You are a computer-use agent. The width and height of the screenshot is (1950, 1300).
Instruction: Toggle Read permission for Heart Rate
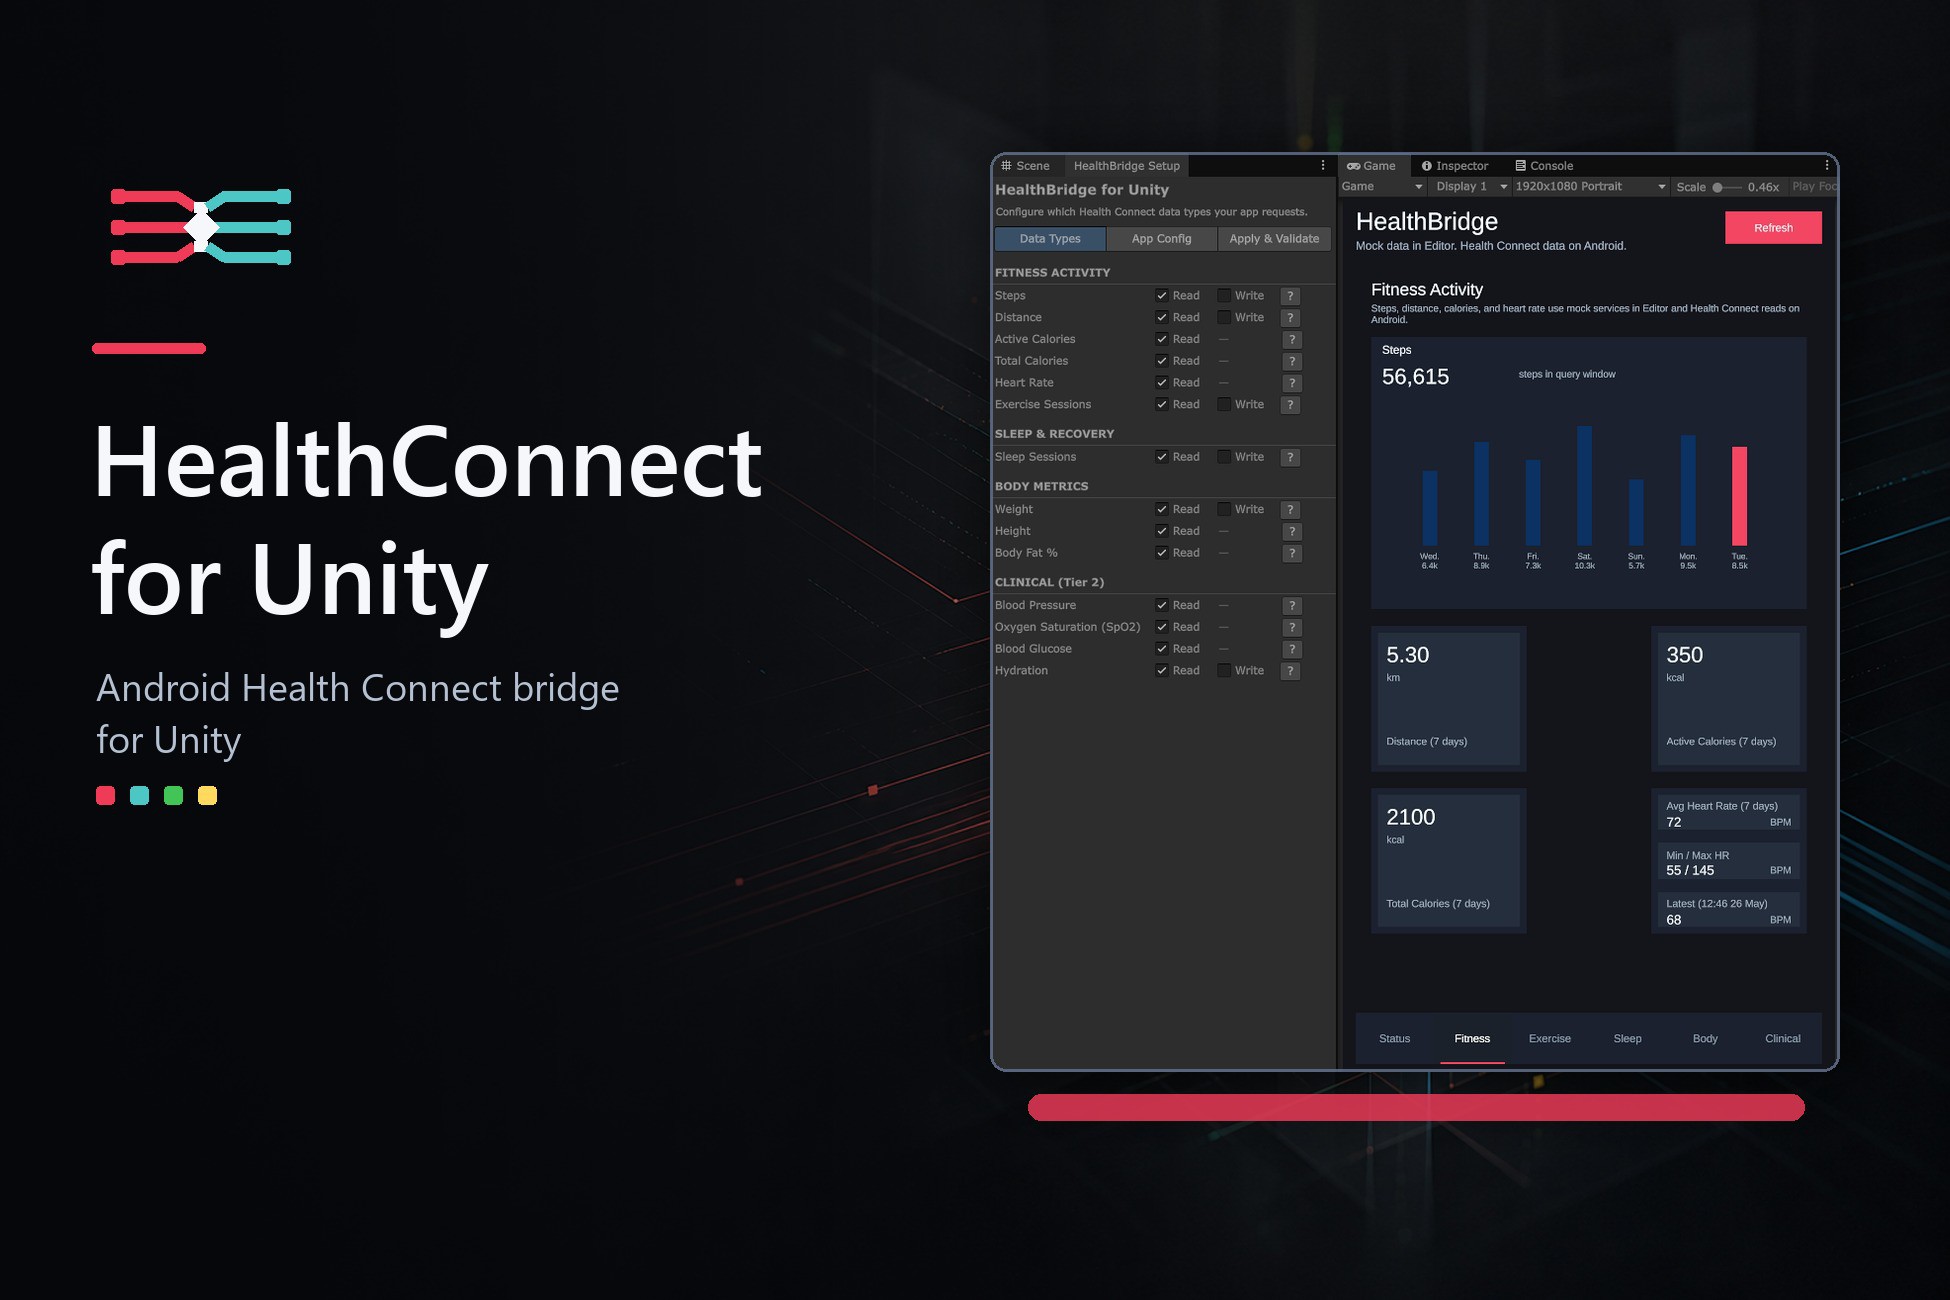click(1162, 383)
